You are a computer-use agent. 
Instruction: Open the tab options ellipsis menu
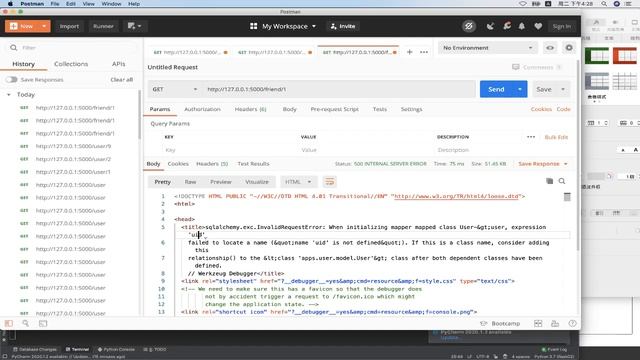424,52
